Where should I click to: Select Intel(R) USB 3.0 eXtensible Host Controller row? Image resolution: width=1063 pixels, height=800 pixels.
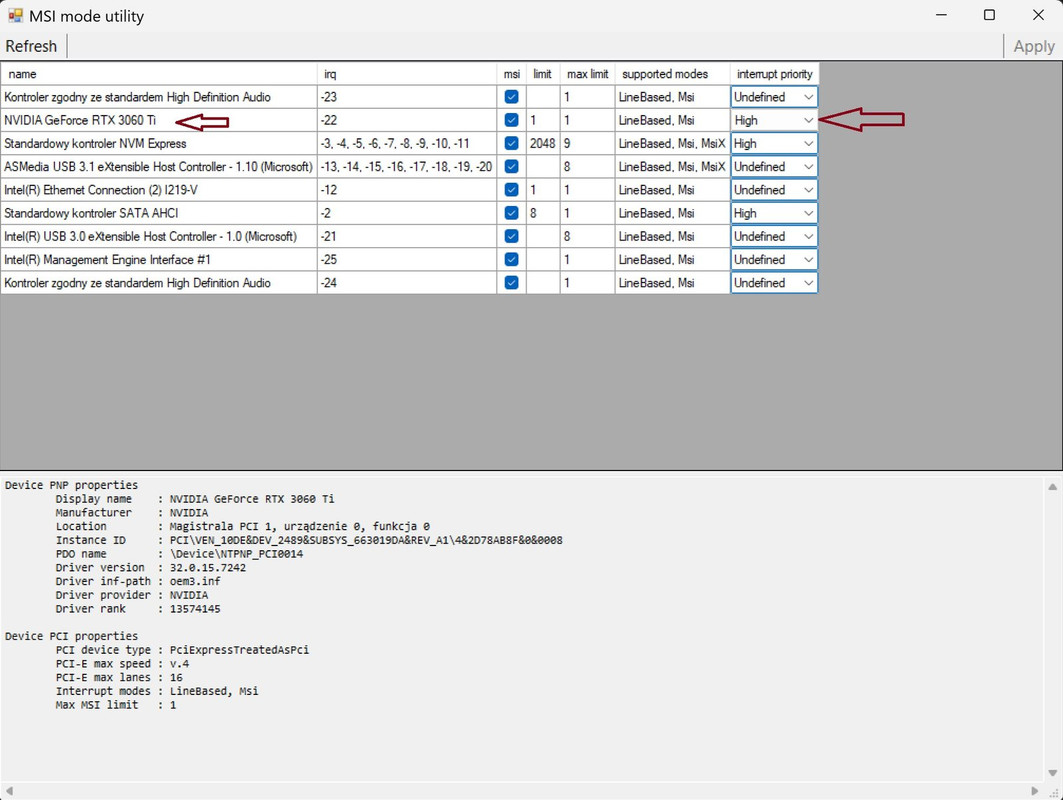(159, 236)
